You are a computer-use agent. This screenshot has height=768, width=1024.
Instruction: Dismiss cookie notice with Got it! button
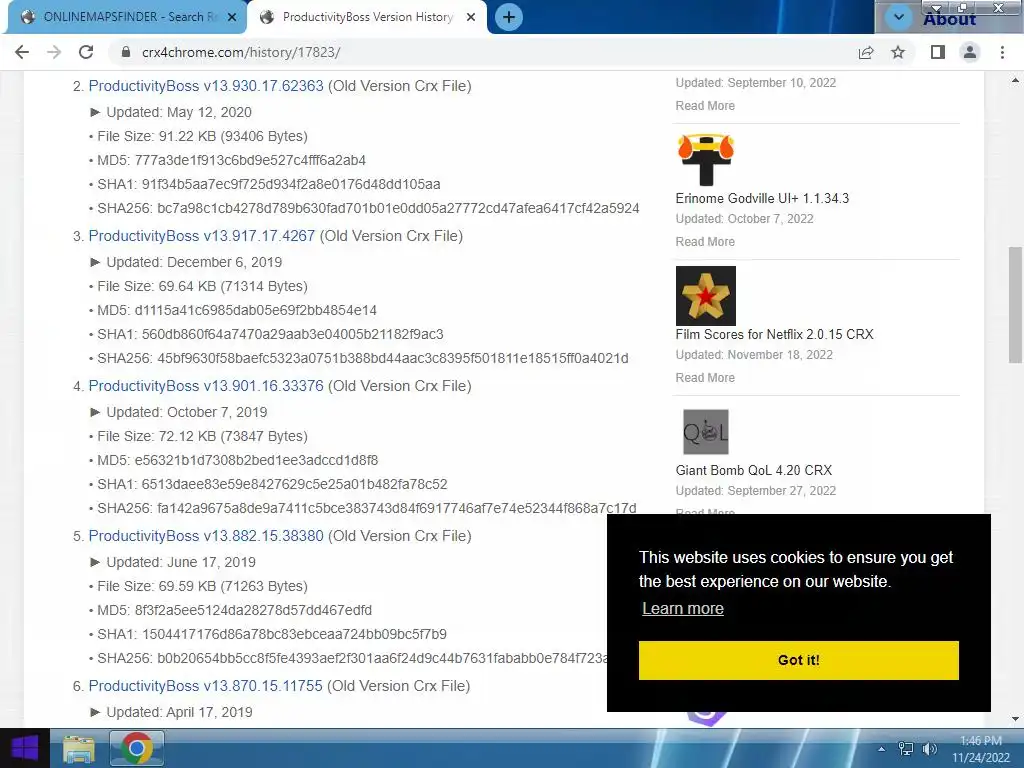click(799, 660)
